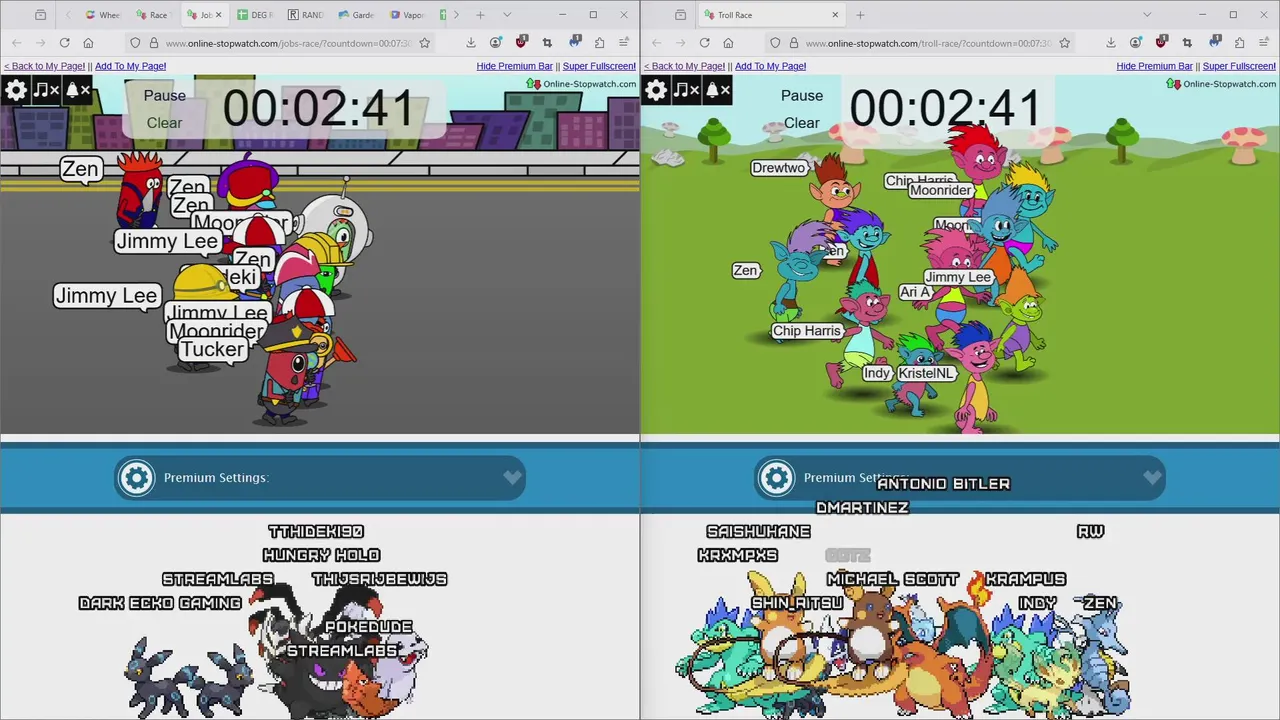Expand Premium Settings chevron in Troll Race window
Viewport: 1280px width, 720px height.
tap(1152, 478)
